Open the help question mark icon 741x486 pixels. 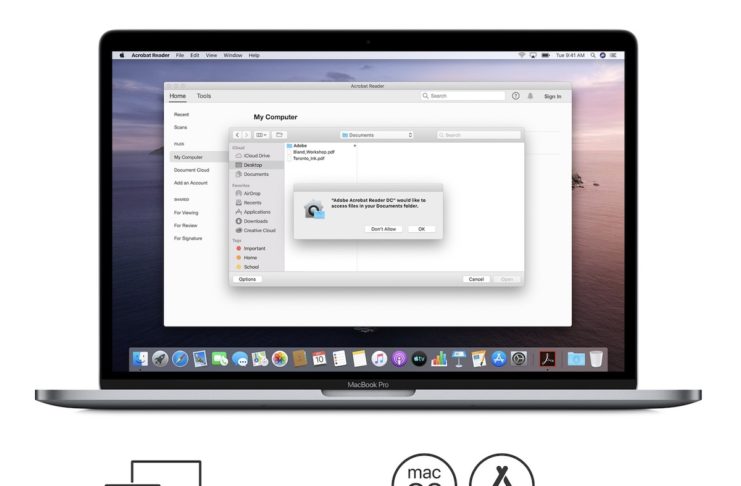[516, 96]
